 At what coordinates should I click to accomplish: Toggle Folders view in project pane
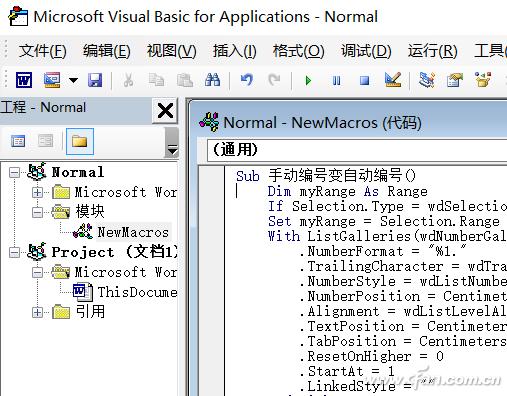[80, 141]
